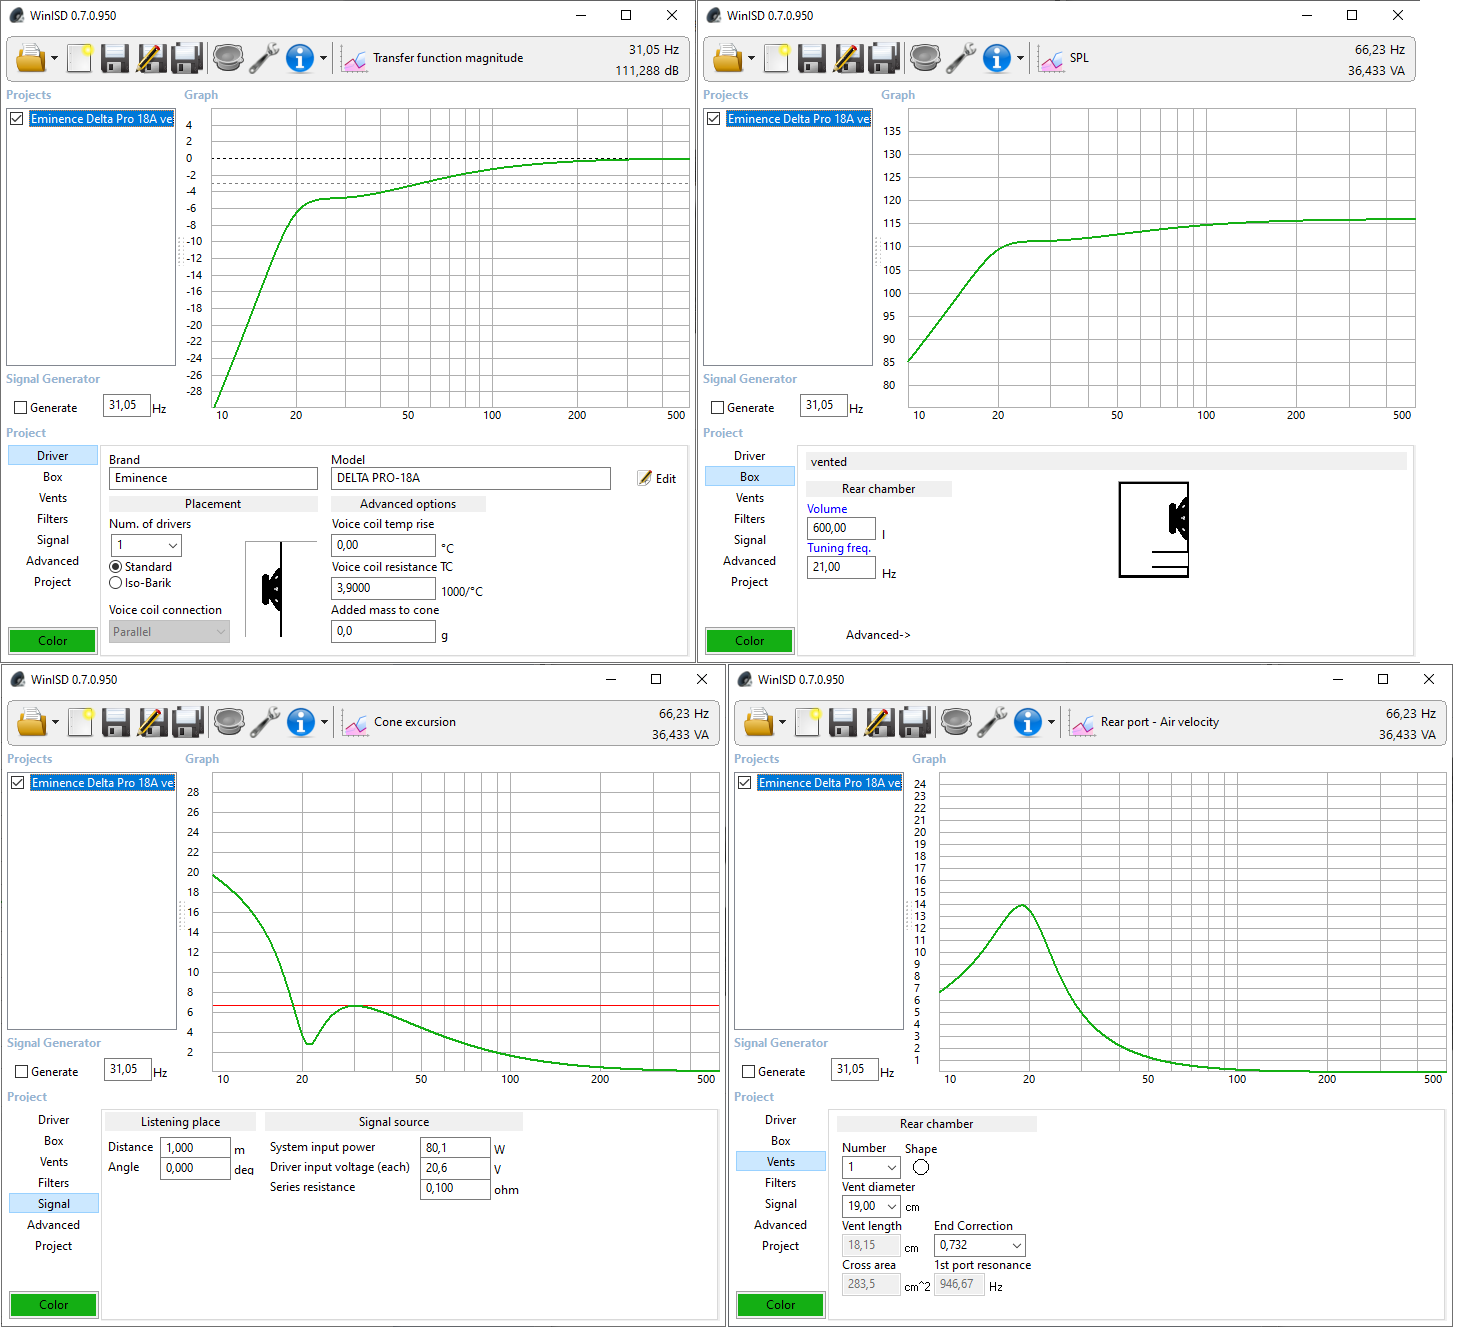The image size is (1458, 1330).
Task: Click green Color swatch in Cone excursion window
Action: [54, 1304]
